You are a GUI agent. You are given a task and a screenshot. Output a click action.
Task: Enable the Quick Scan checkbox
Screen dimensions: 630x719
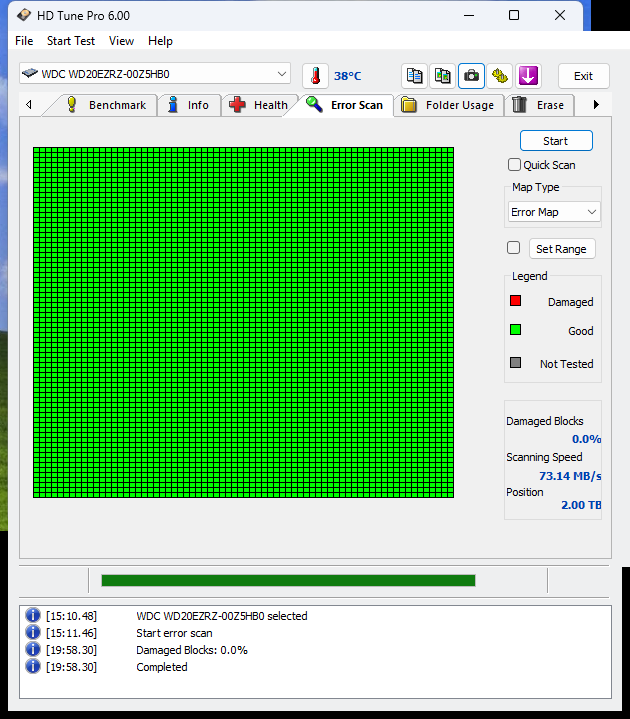click(x=514, y=165)
